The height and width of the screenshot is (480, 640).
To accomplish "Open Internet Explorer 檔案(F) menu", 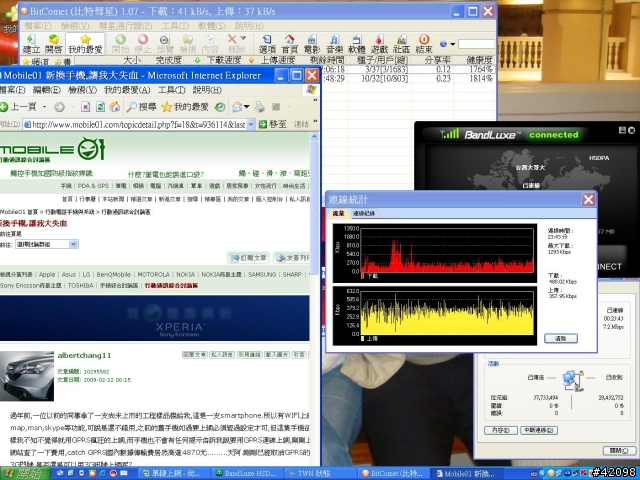I will tap(12, 90).
